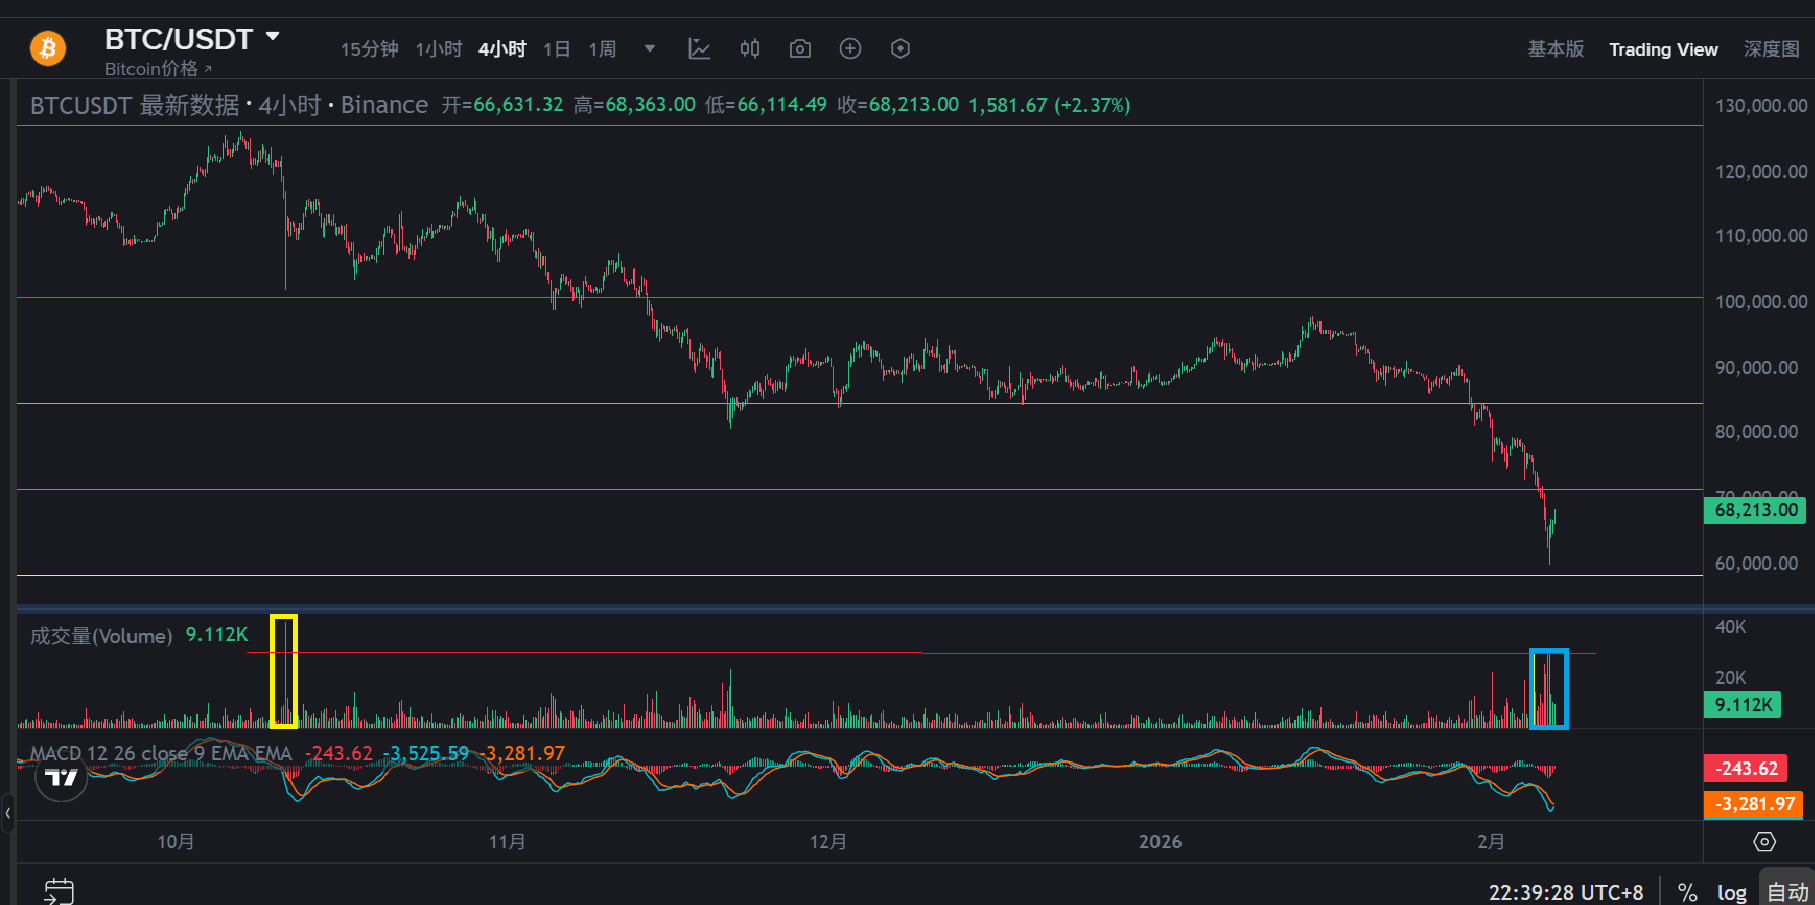Click the orange Bitcoin logo icon
This screenshot has height=905, width=1815.
(47, 48)
